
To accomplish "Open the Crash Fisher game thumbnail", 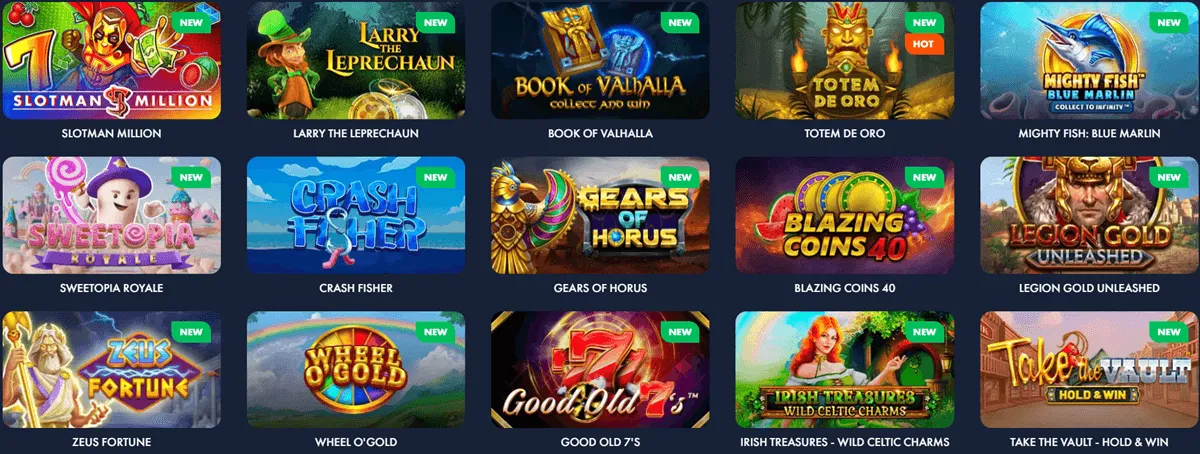I will 356,215.
